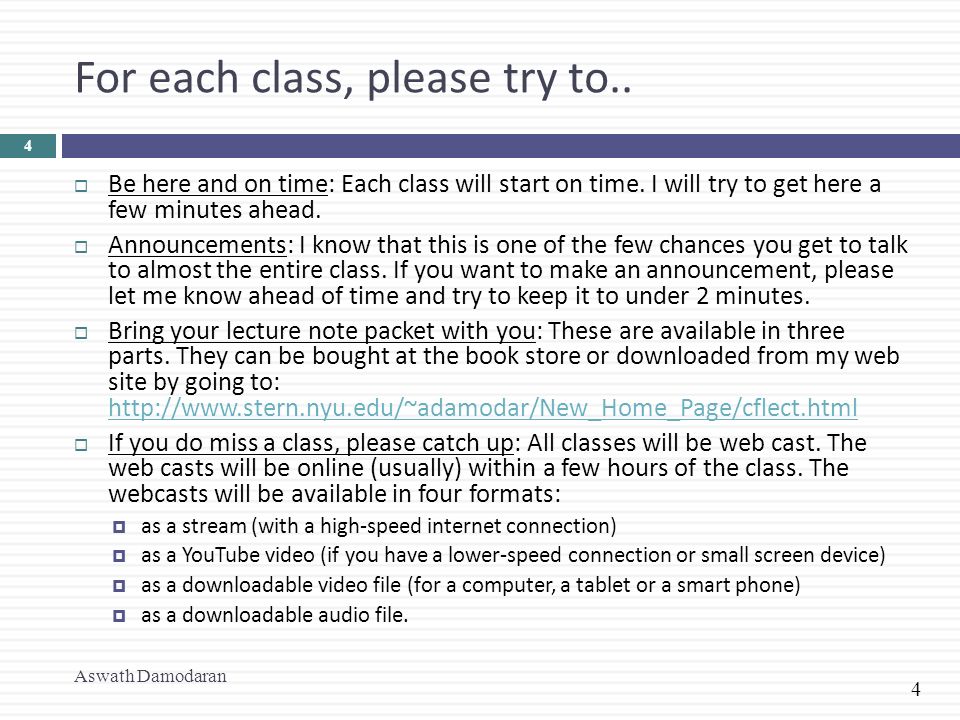Click the purple horizontal header bar
Screen dimensions: 960x720
[511, 146]
